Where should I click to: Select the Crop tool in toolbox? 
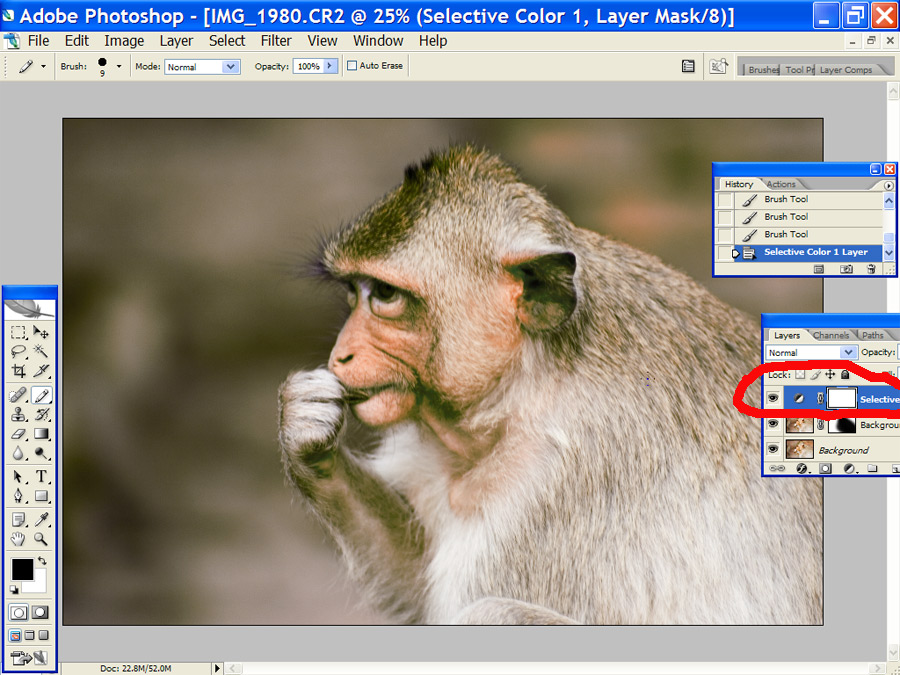point(19,370)
